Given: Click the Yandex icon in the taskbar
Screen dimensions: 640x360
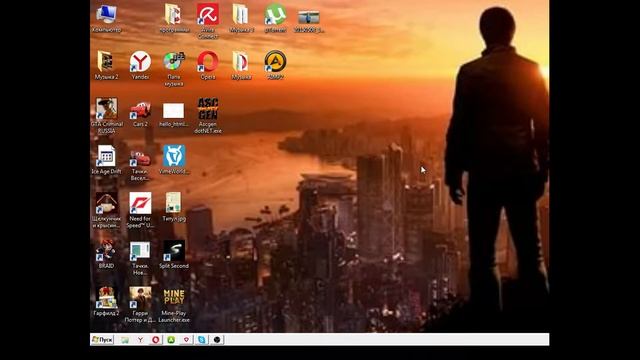Looking at the screenshot, I should pos(140,340).
